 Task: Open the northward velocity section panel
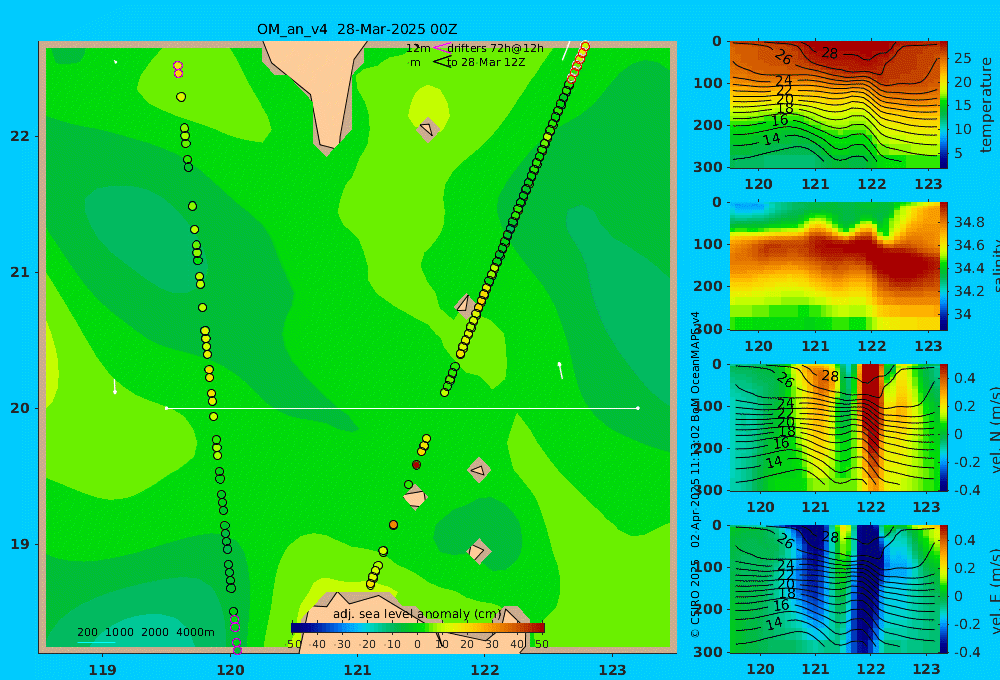pos(835,427)
